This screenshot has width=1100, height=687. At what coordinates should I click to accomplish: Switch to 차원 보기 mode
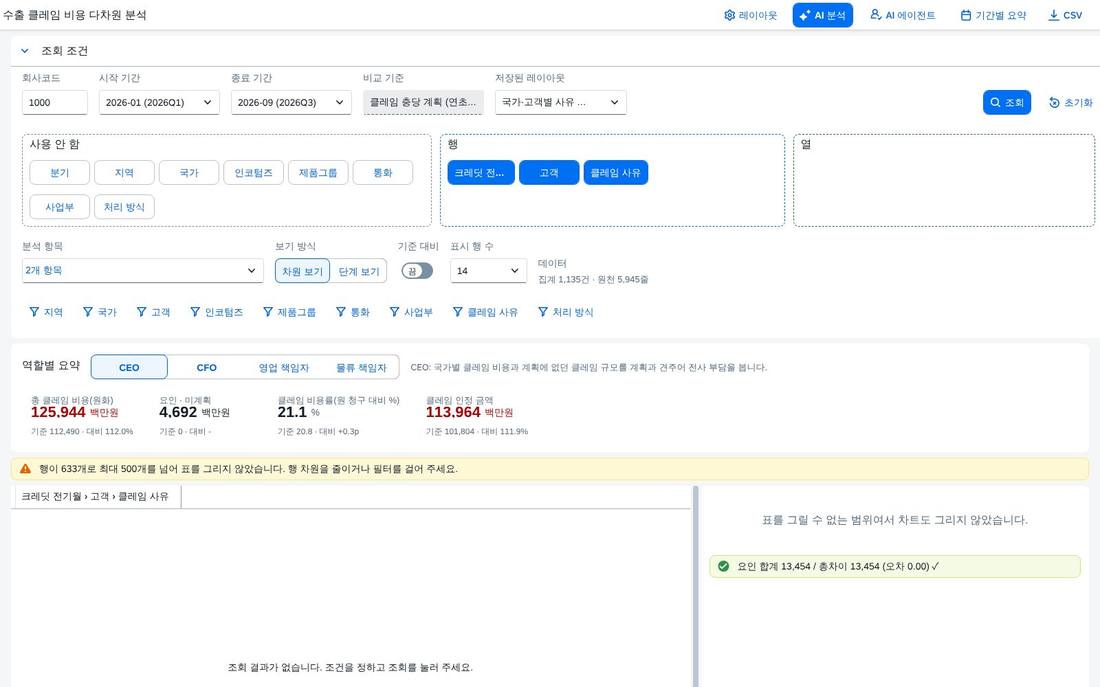(x=302, y=272)
